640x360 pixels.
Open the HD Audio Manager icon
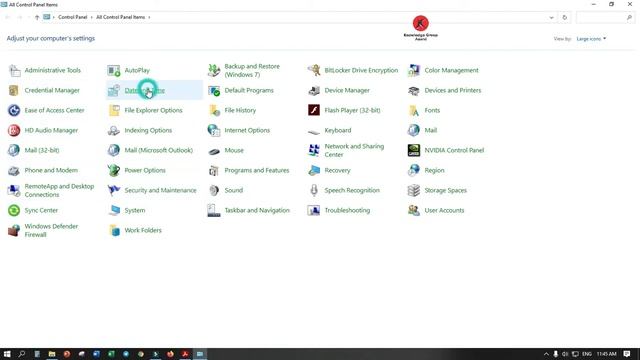pos(14,130)
